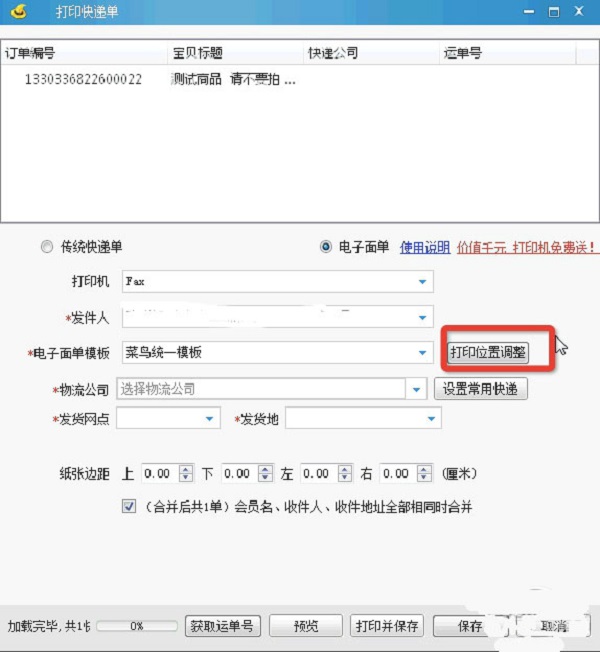Open the 电子面单模板 template dropdown
The width and height of the screenshot is (600, 652).
pyautogui.click(x=278, y=353)
